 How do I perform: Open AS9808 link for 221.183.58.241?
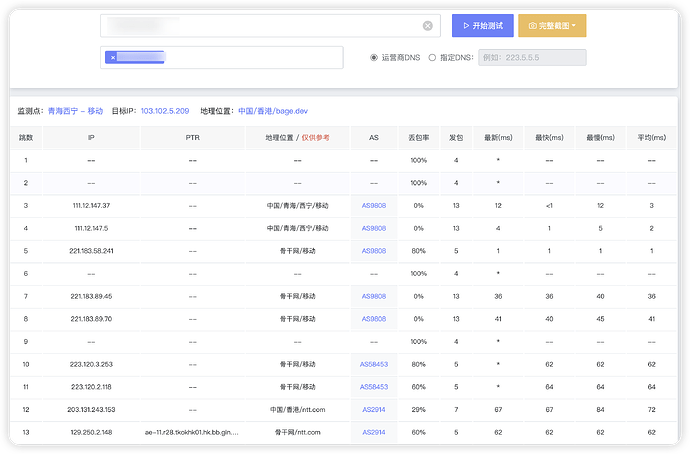[374, 251]
